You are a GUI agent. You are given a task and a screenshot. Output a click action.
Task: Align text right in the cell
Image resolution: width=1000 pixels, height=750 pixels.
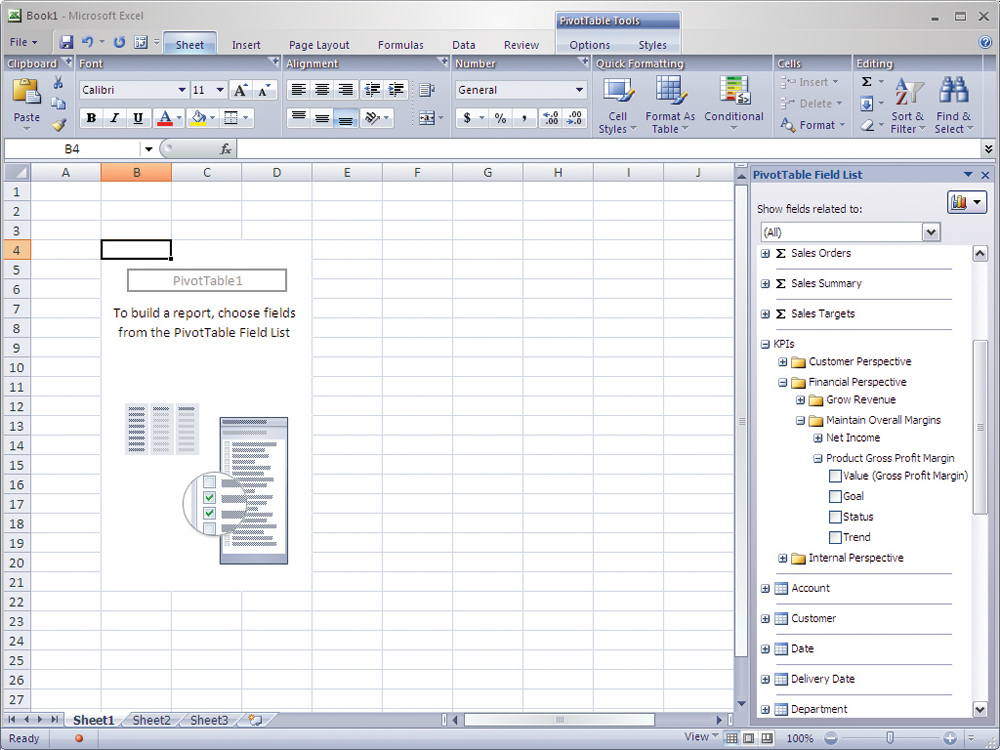point(345,90)
